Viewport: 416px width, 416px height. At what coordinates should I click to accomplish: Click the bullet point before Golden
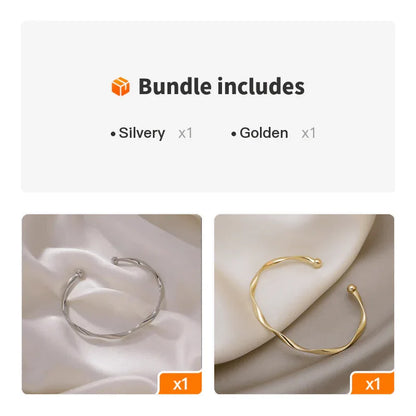[234, 134]
